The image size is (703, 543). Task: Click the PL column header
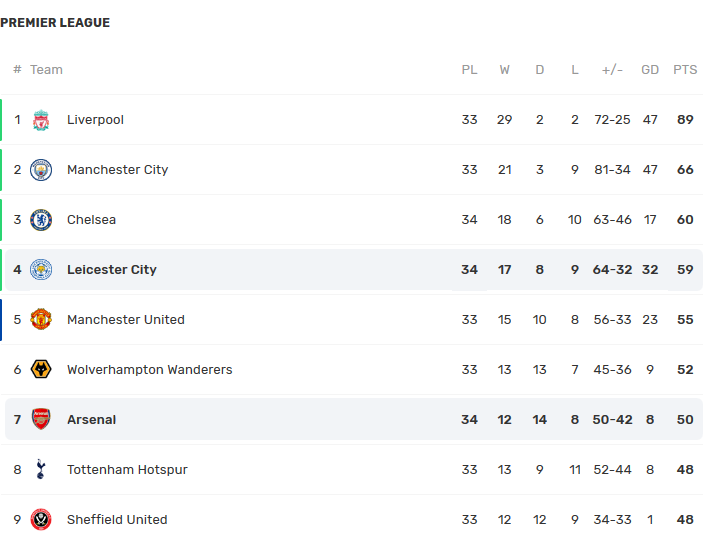pyautogui.click(x=469, y=70)
